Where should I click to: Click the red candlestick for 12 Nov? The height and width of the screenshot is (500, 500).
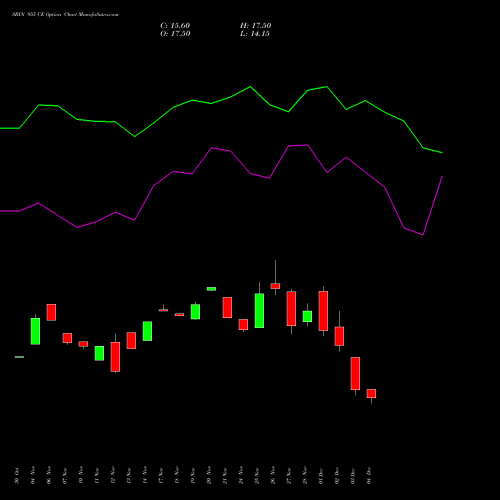pyautogui.click(x=115, y=357)
